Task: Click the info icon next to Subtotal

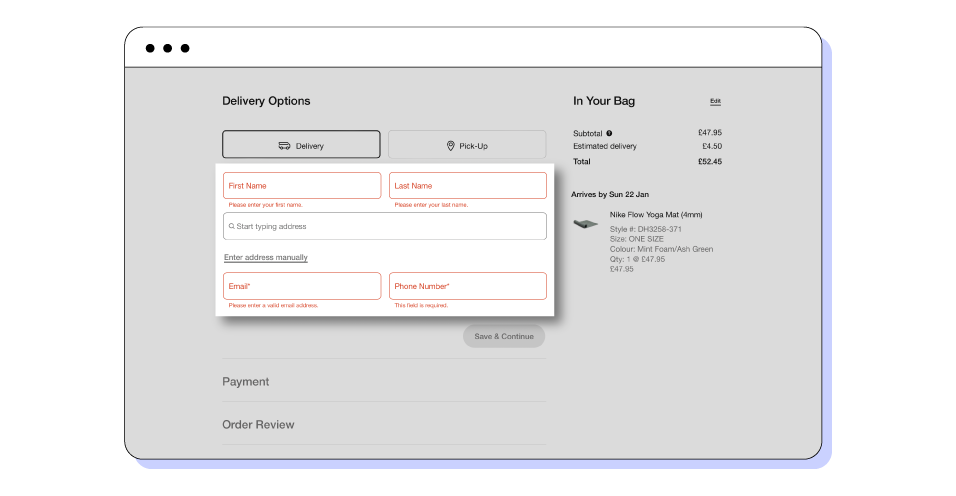Action: coord(609,132)
